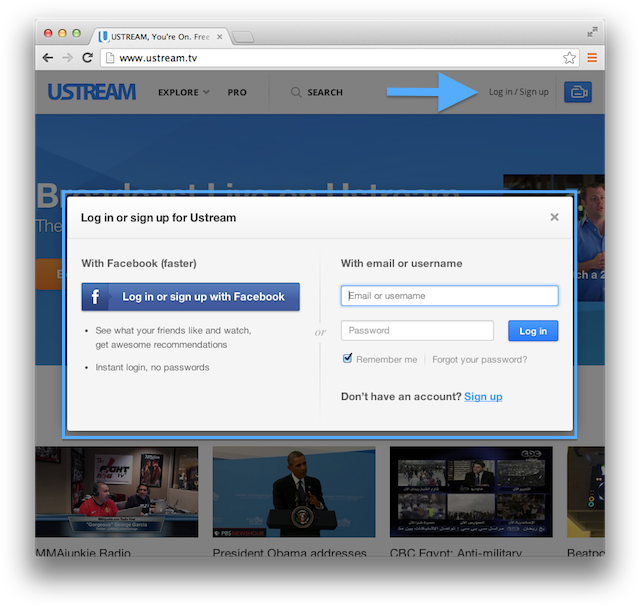This screenshot has width=639, height=606.
Task: Click the blue broadcast camera icon button
Action: click(x=577, y=92)
